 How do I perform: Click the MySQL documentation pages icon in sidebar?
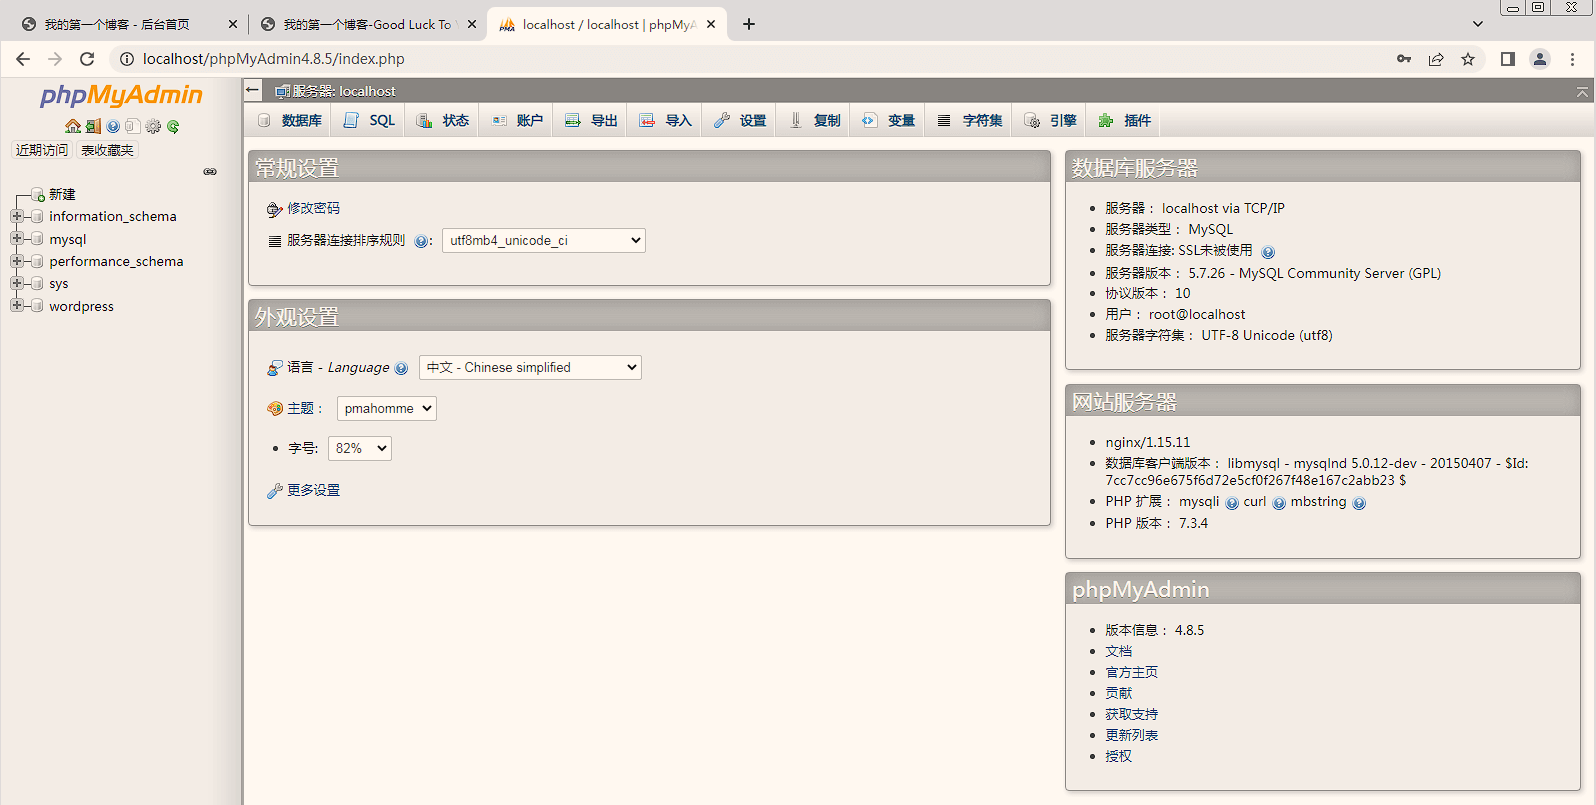point(133,126)
